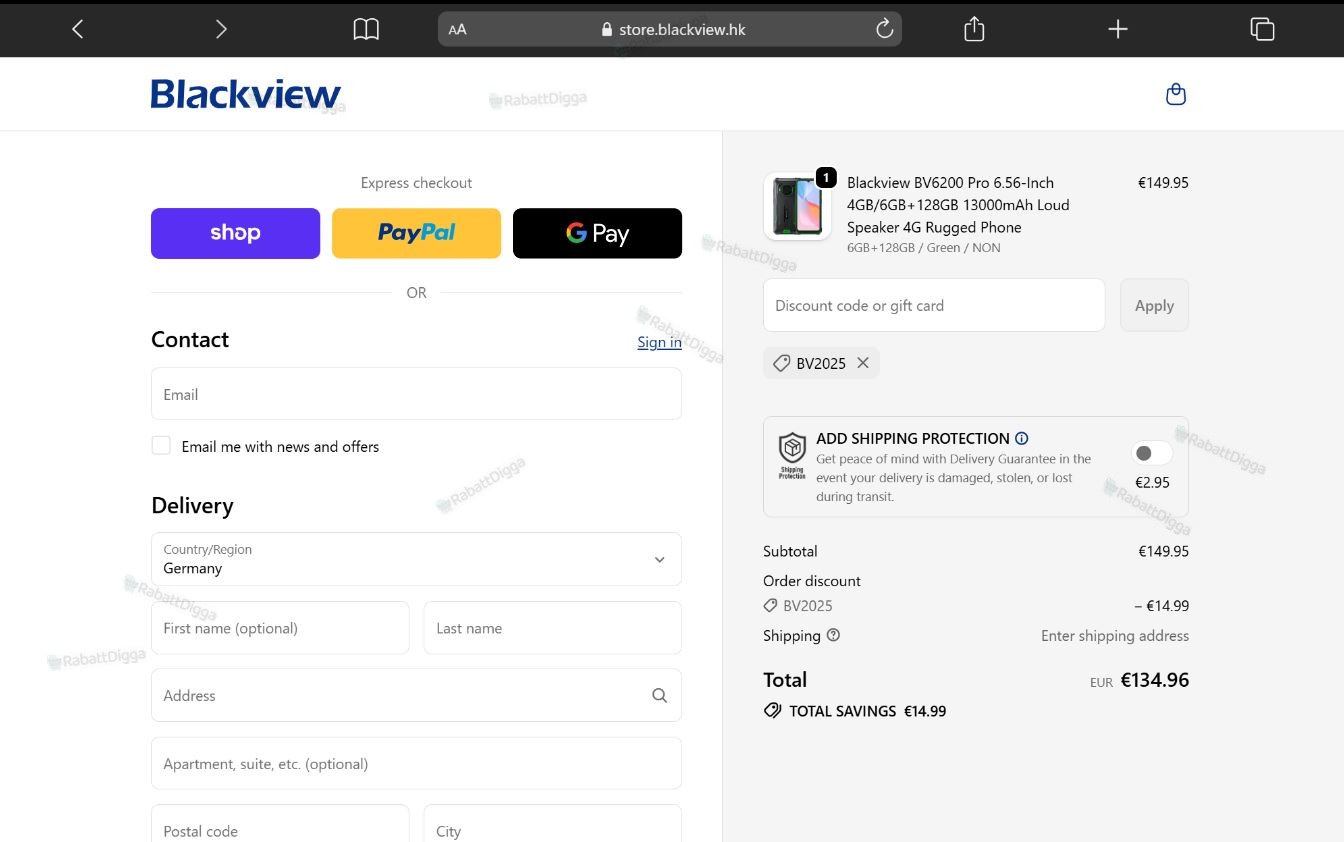Click the Shipping help question mark icon
Image resolution: width=1344 pixels, height=842 pixels.
point(833,635)
